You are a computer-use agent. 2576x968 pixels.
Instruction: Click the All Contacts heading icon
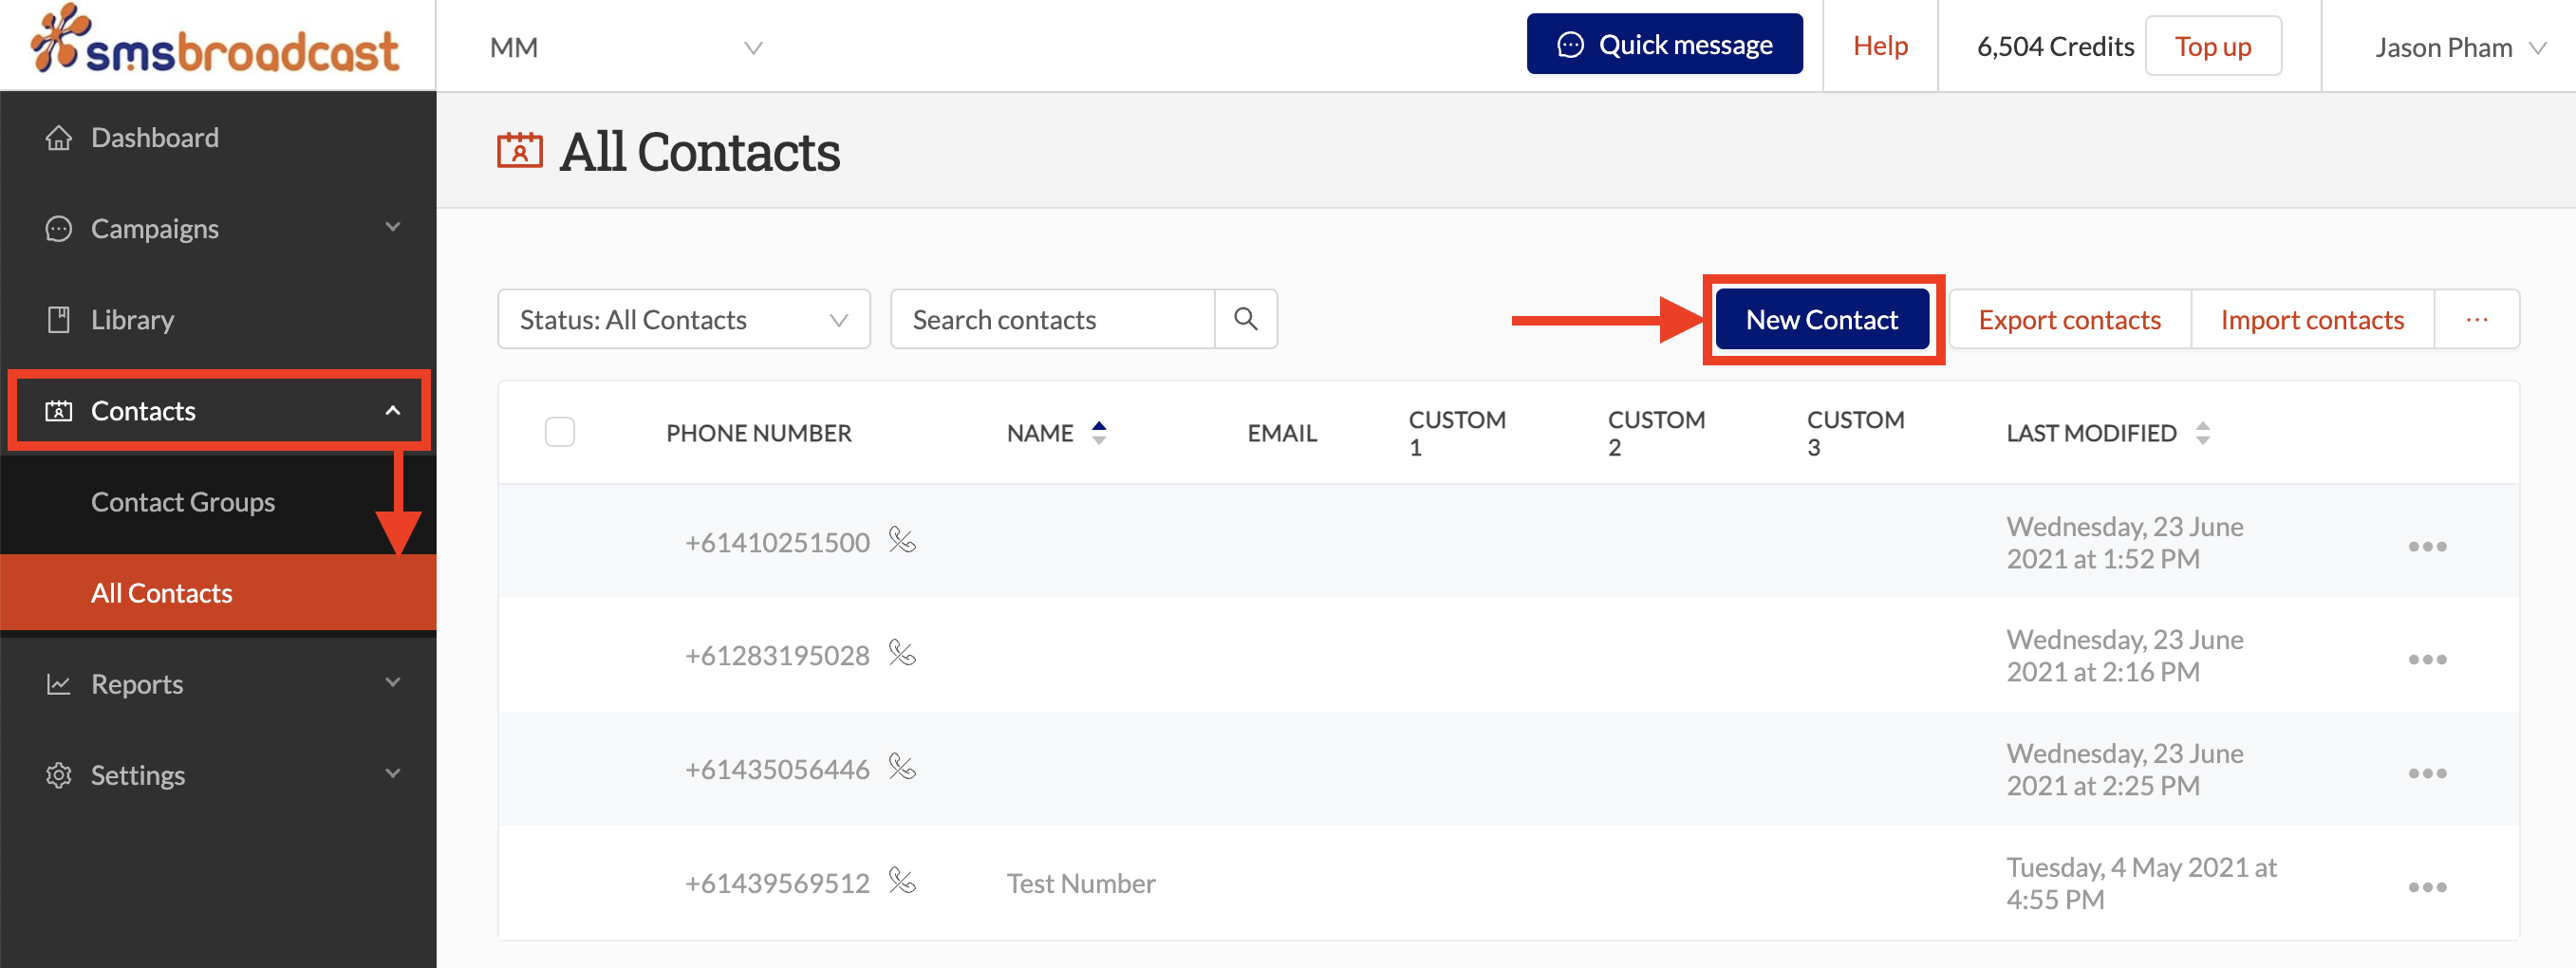[x=520, y=151]
